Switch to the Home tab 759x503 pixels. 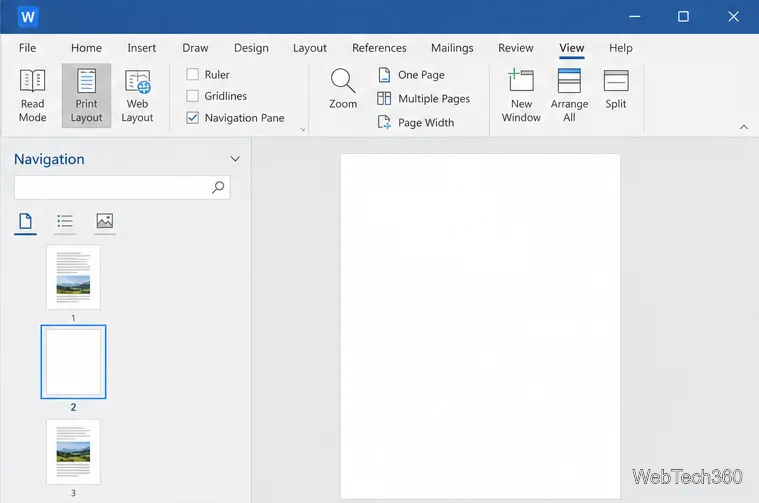coord(86,48)
